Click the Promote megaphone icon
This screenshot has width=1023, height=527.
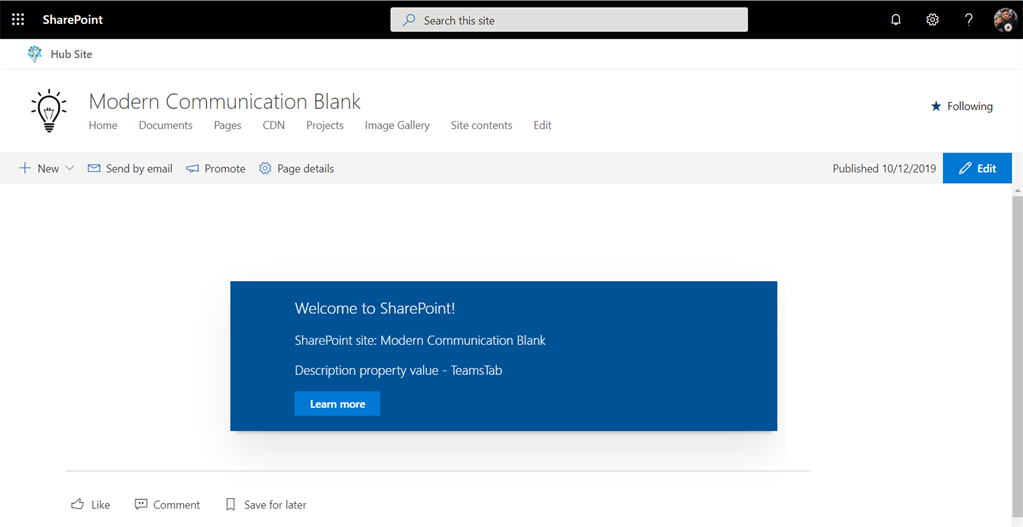coord(192,168)
